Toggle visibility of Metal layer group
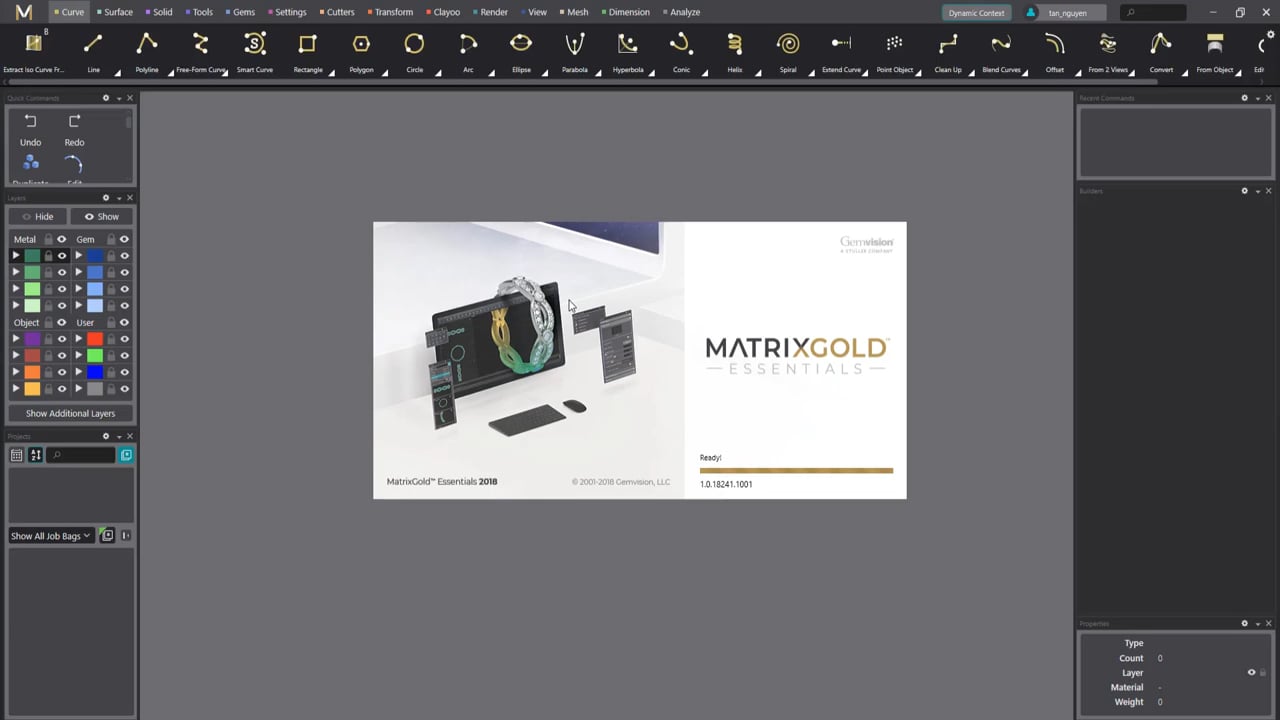This screenshot has width=1280, height=720. (61, 239)
